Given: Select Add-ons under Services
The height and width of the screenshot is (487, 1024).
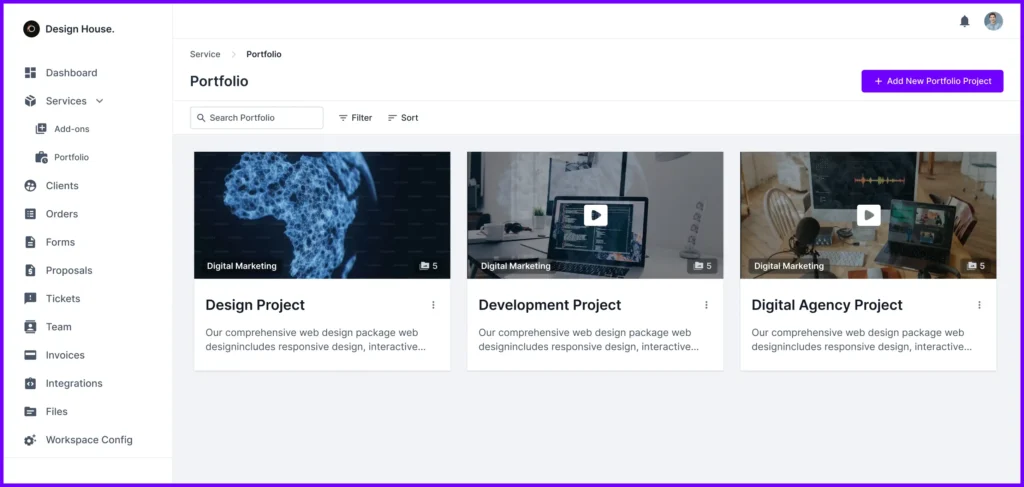Looking at the screenshot, I should click(x=71, y=129).
